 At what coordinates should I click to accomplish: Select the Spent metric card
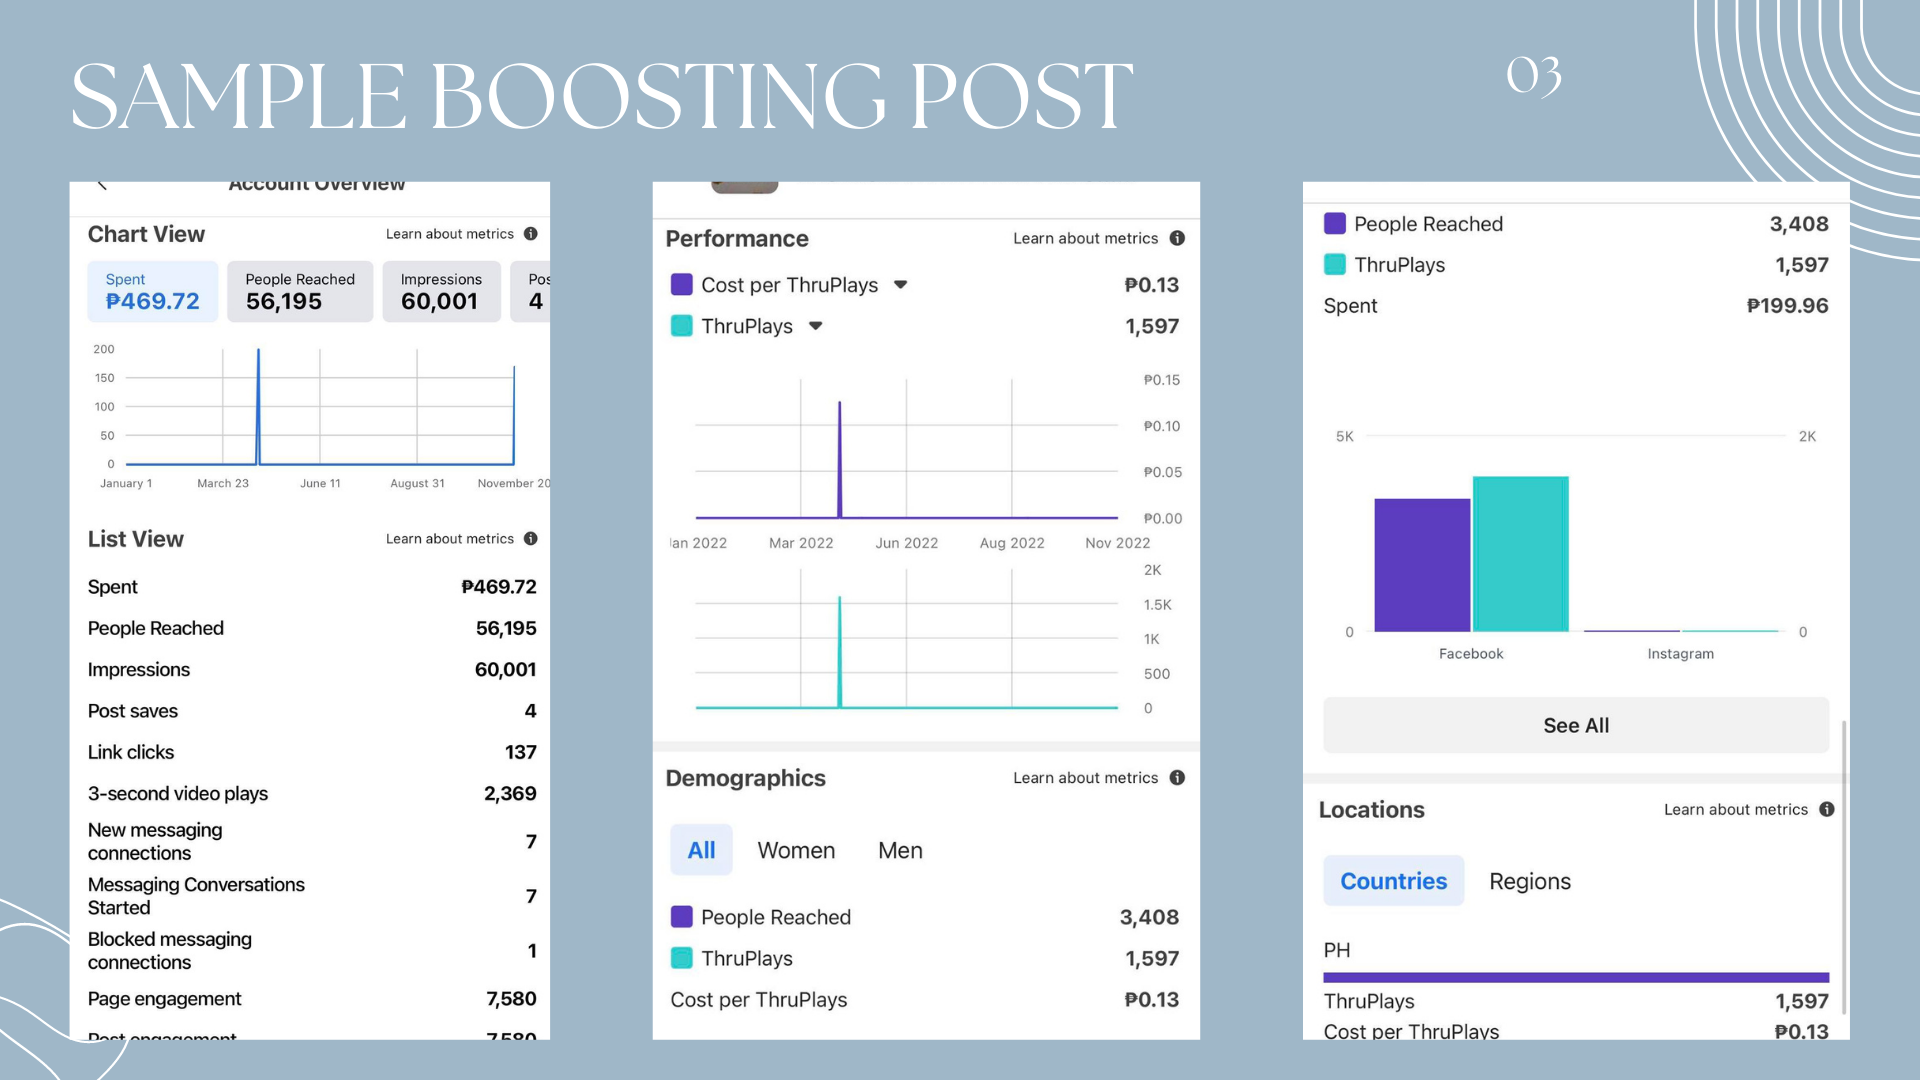click(152, 292)
